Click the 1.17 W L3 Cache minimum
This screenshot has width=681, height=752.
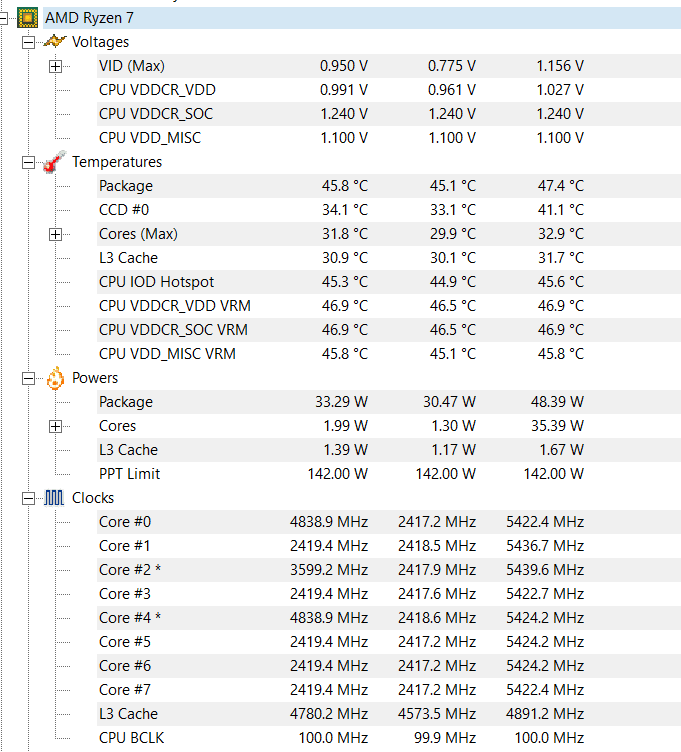[x=454, y=449]
